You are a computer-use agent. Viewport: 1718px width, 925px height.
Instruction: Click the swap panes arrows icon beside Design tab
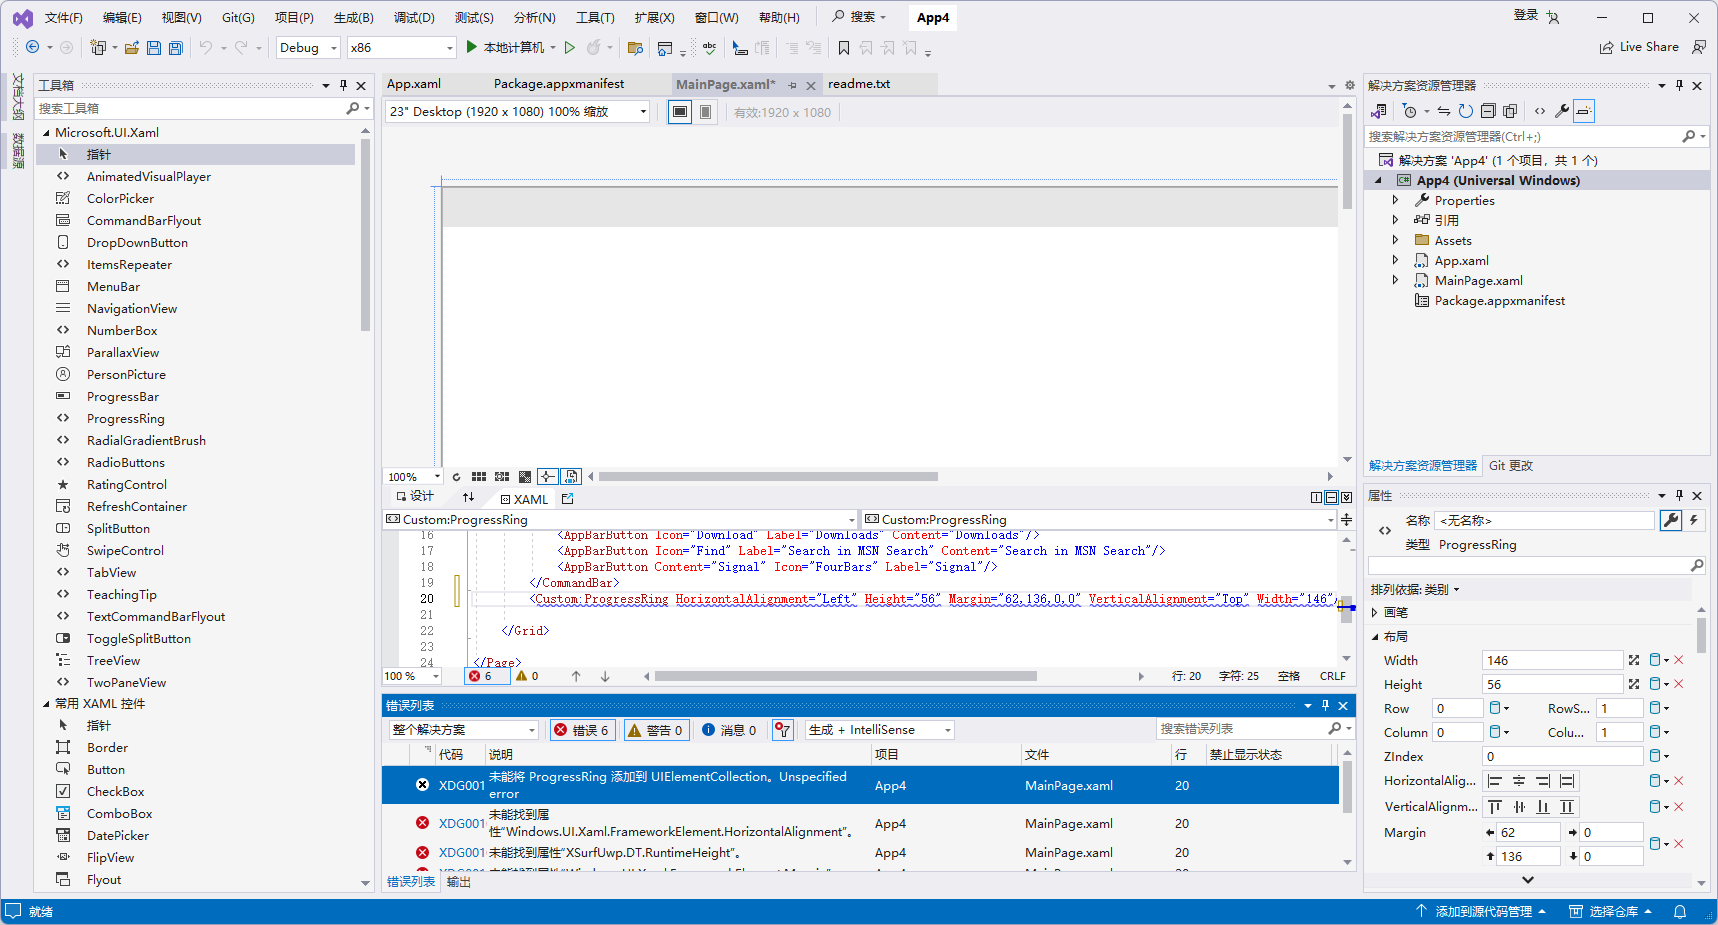coord(468,497)
